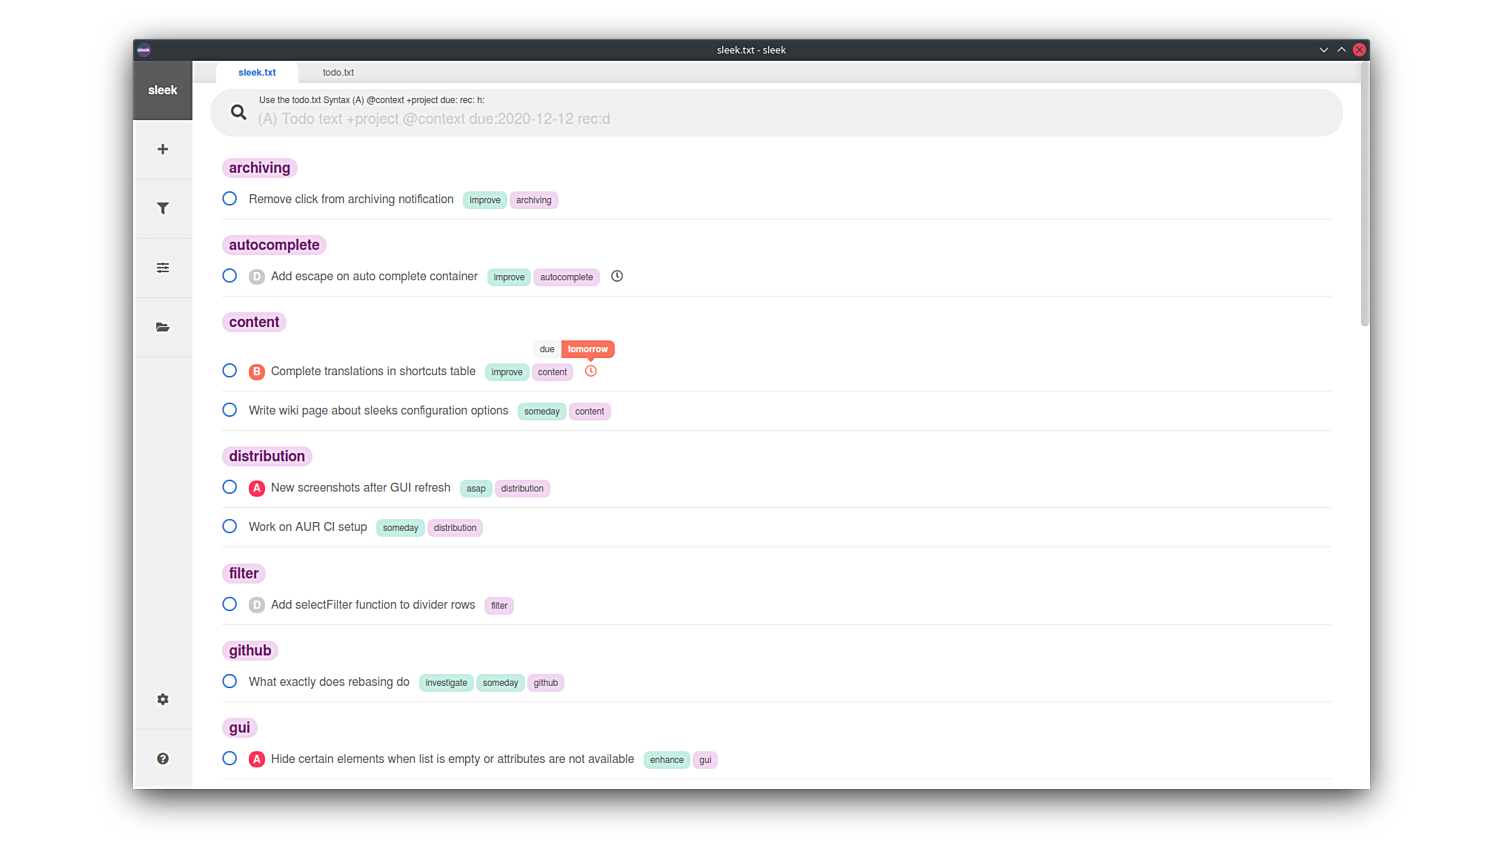The image size is (1504, 846).
Task: Open settings gear in sidebar
Action: point(162,699)
